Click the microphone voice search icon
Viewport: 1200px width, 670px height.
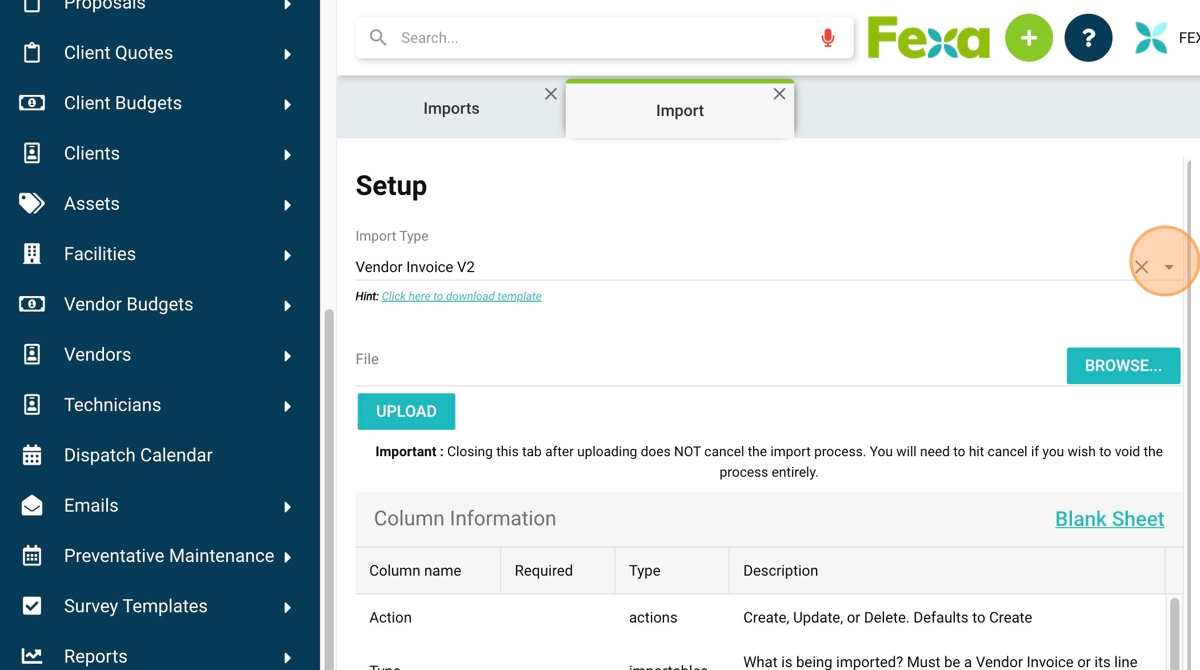click(828, 38)
